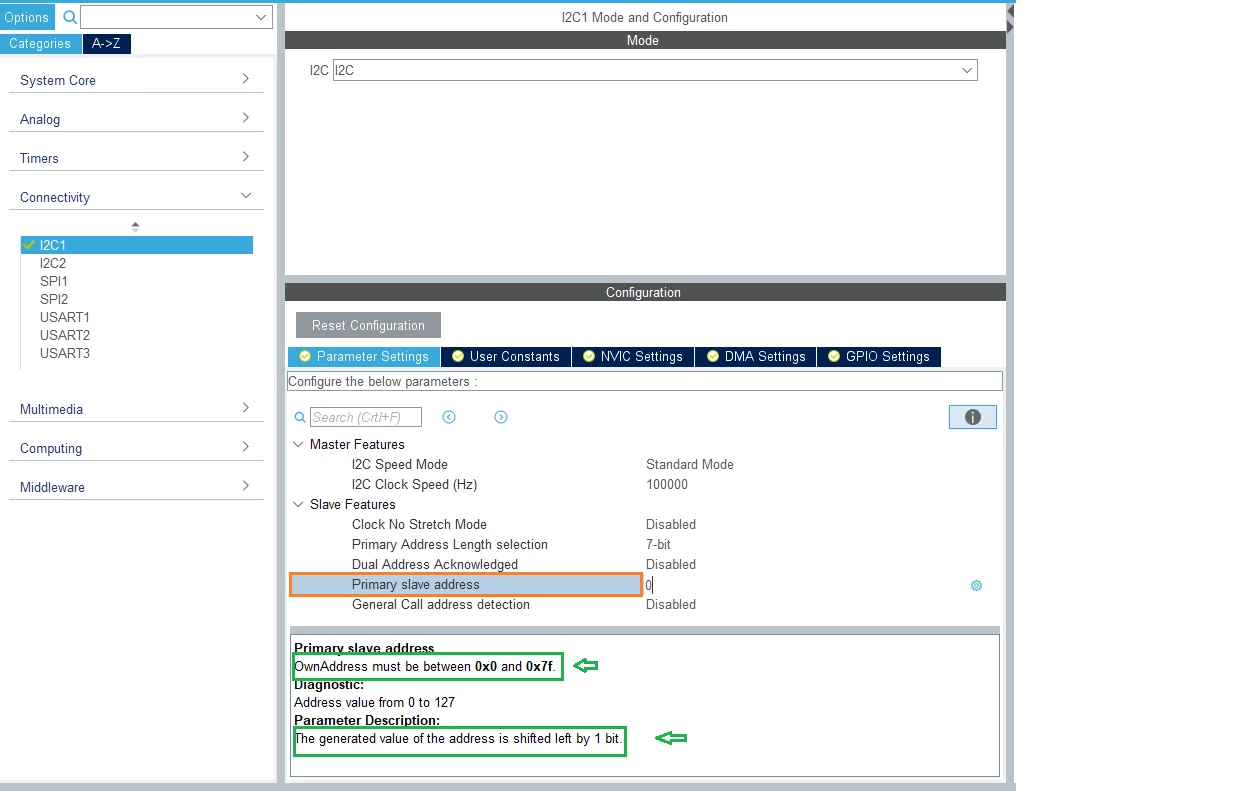
Task: Click General Call address detection Disabled value
Action: click(671, 604)
